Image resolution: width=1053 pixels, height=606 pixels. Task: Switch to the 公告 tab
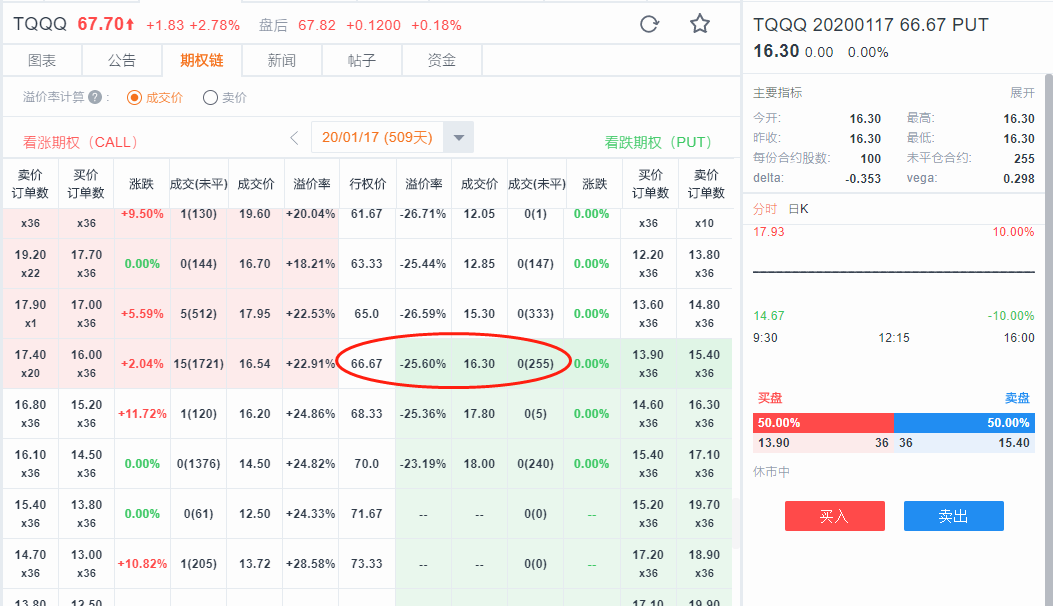[x=122, y=60]
